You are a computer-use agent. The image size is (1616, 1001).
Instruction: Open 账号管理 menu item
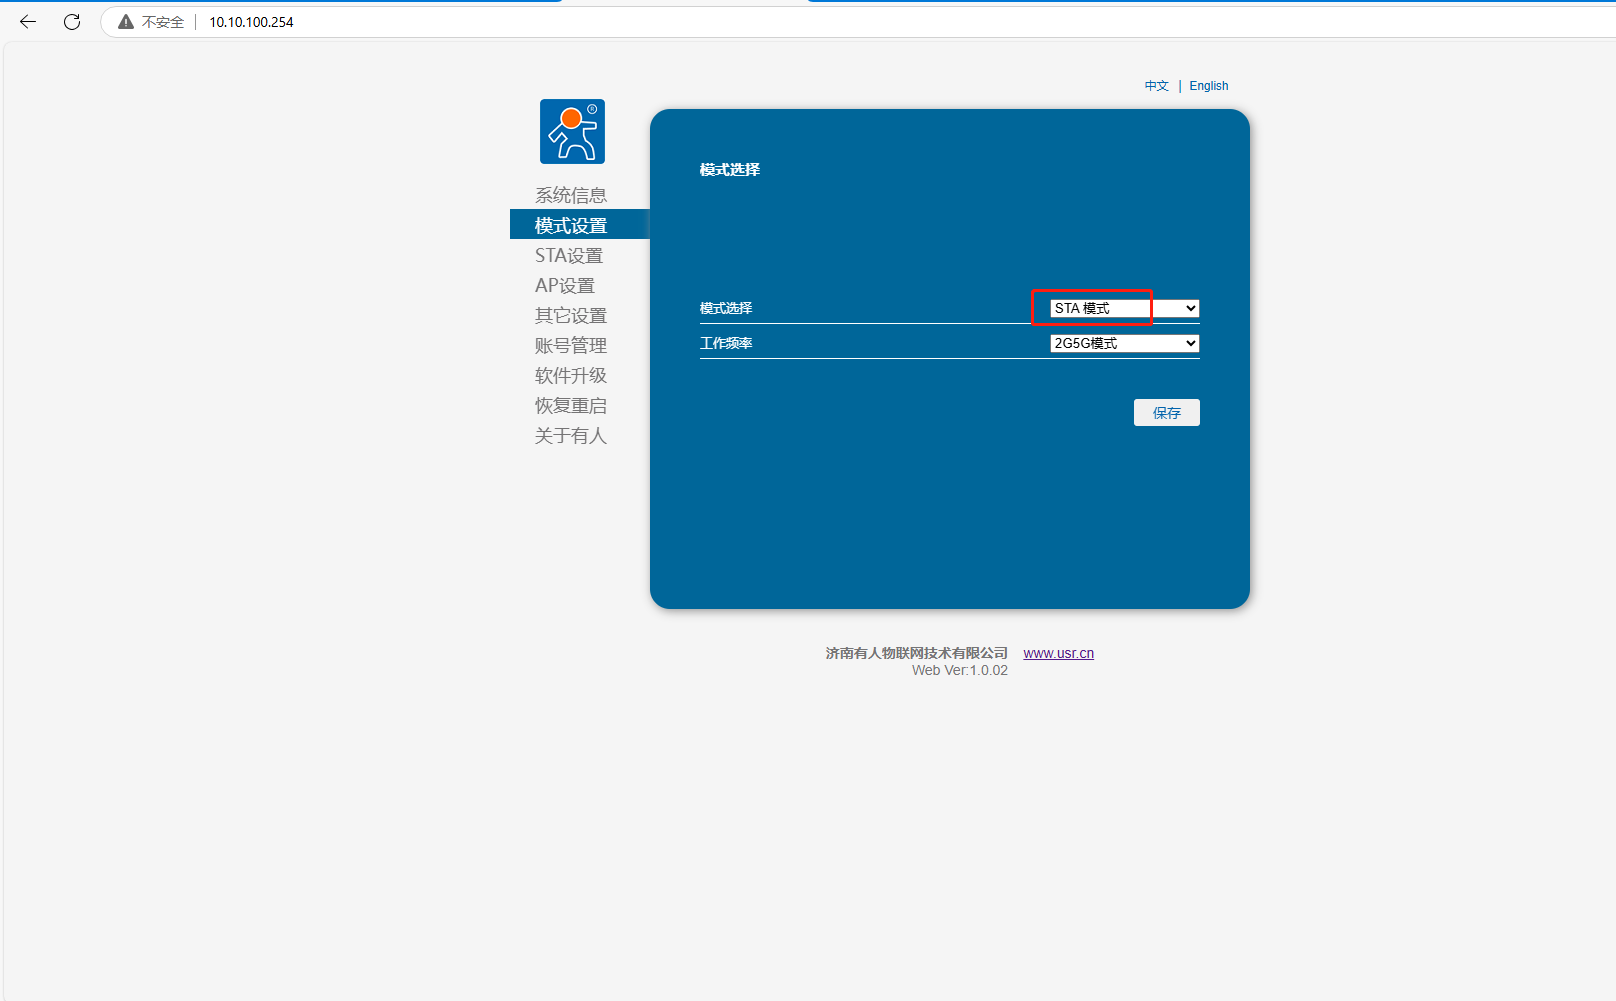coord(570,345)
